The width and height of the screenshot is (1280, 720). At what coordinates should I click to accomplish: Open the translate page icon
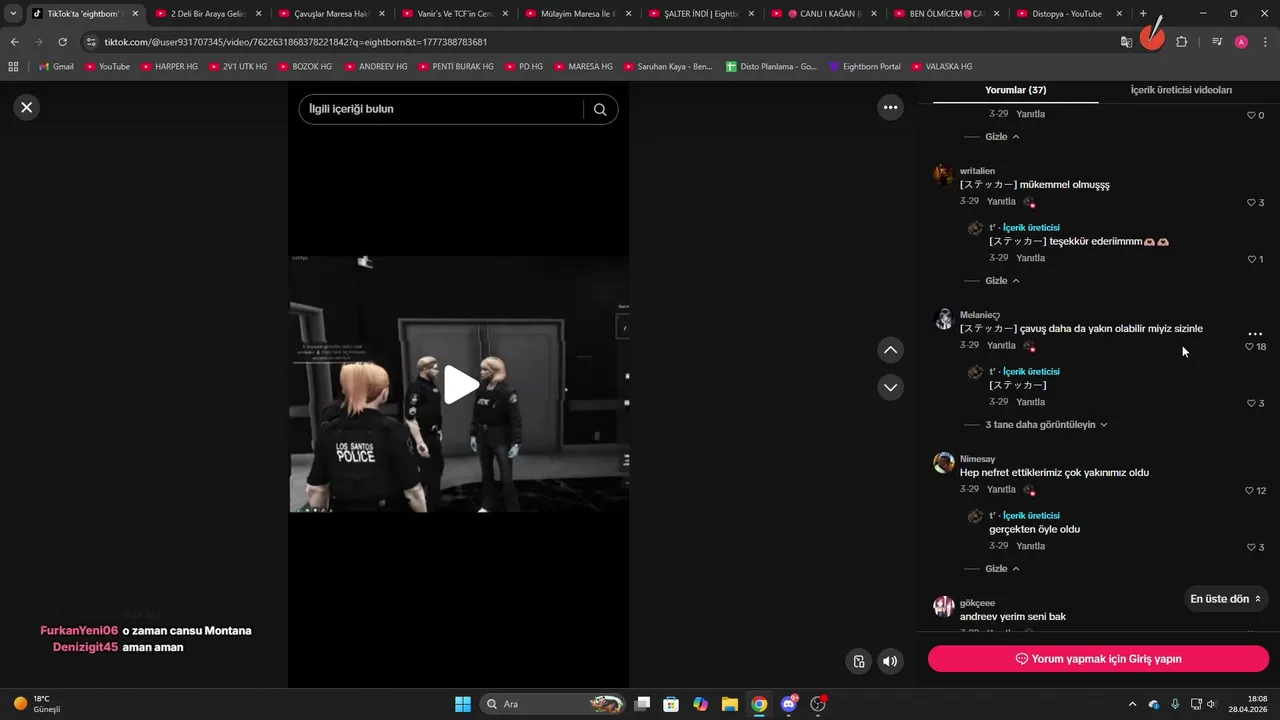(x=1126, y=42)
